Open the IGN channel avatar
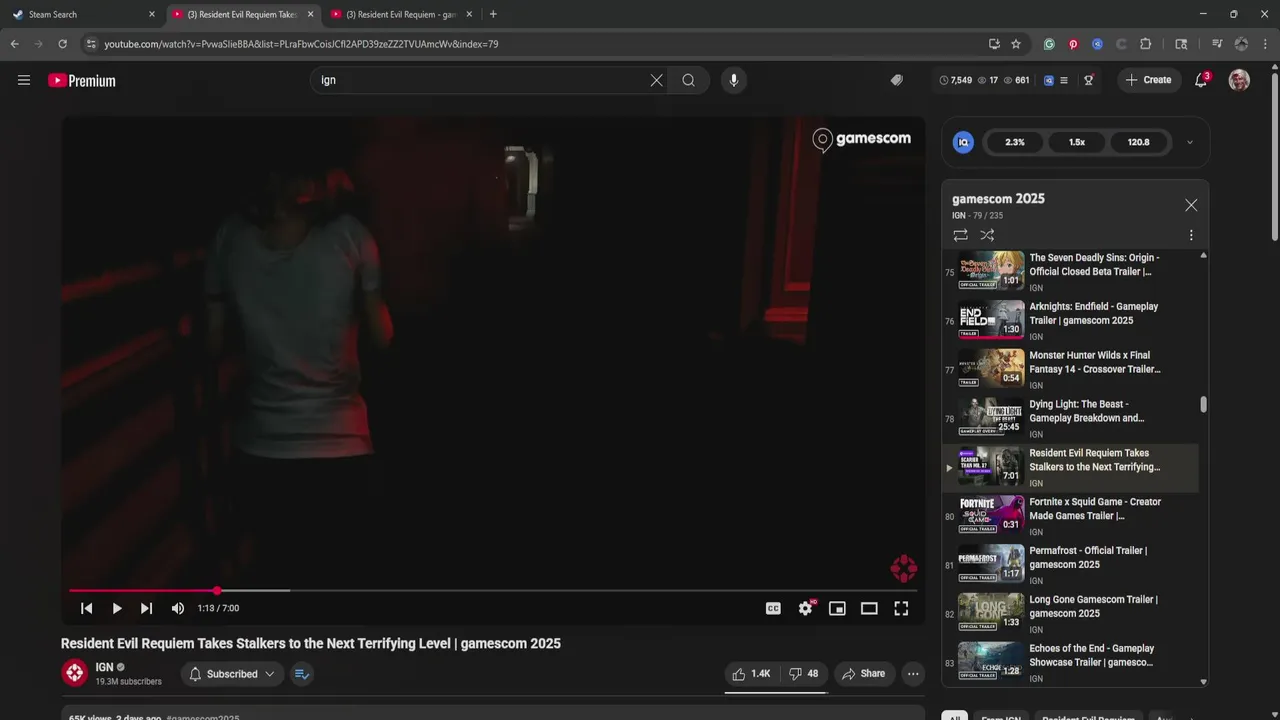The image size is (1280, 720). pos(75,674)
